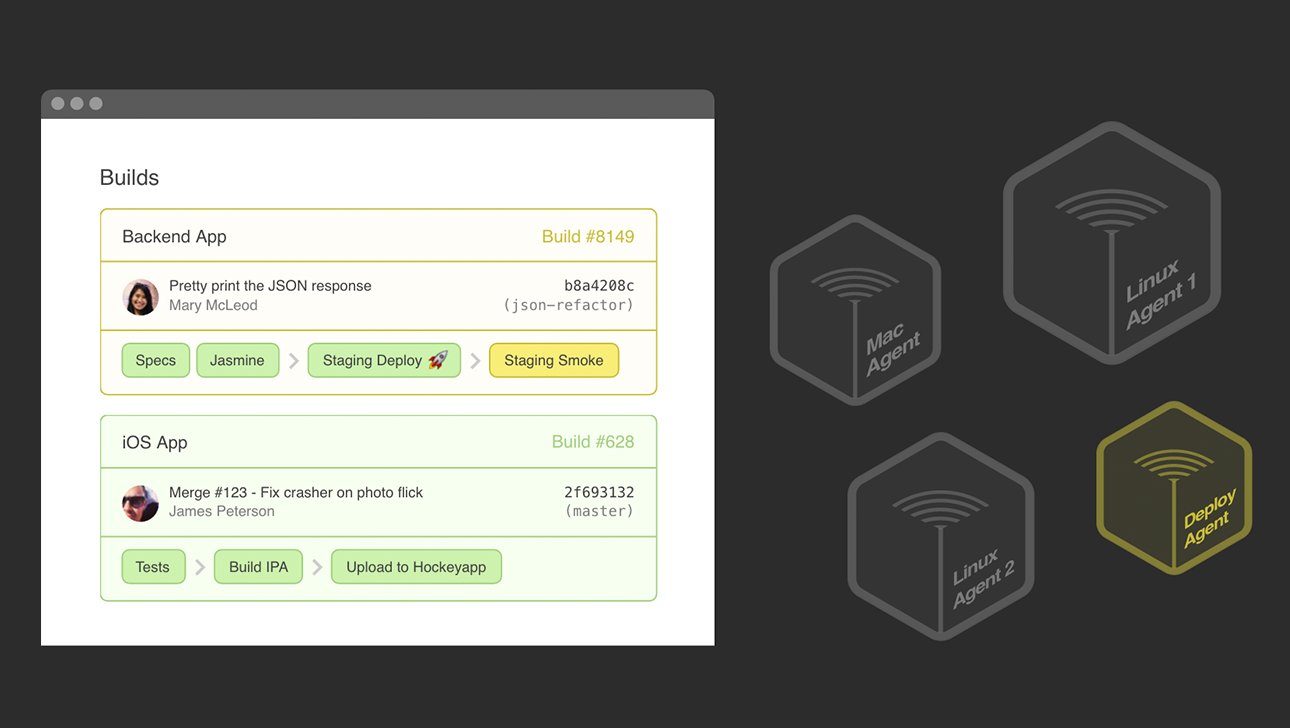The image size is (1290, 728).
Task: Open the running Staging Smoke step
Action: 554,360
